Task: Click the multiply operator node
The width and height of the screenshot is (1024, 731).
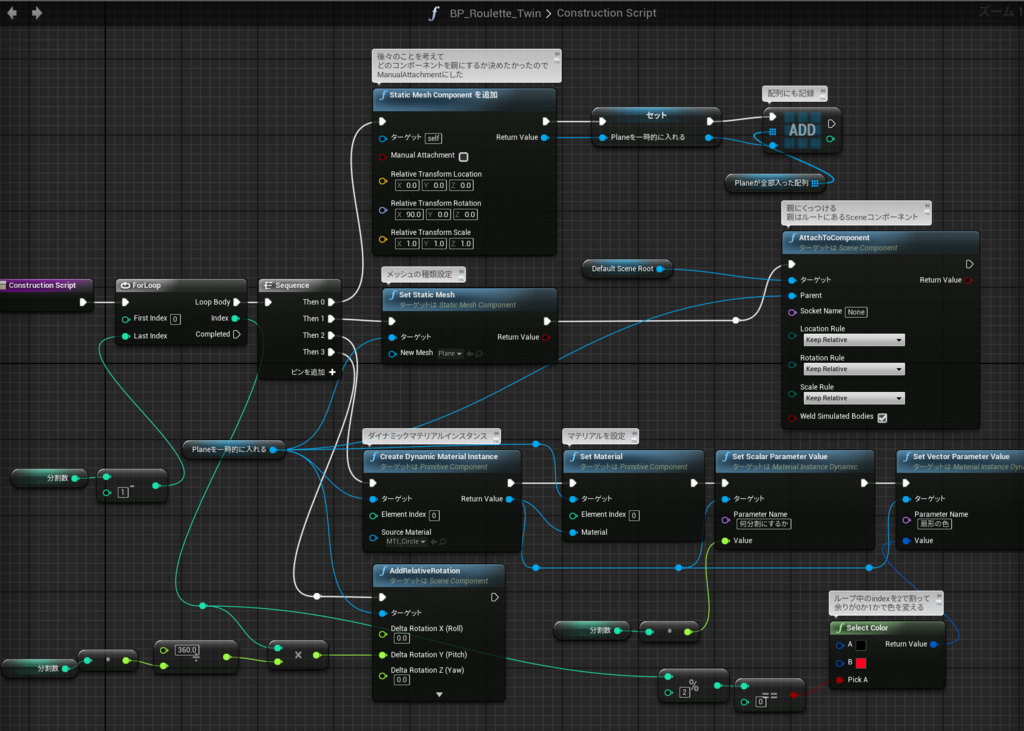Action: [x=298, y=655]
